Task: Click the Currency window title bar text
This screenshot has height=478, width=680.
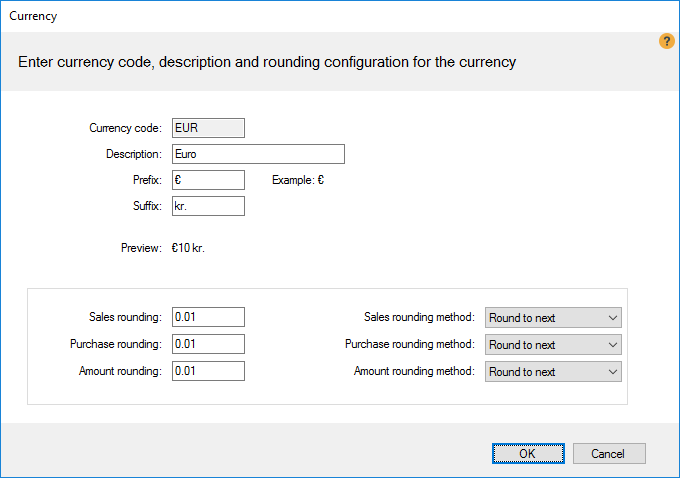Action: point(33,16)
